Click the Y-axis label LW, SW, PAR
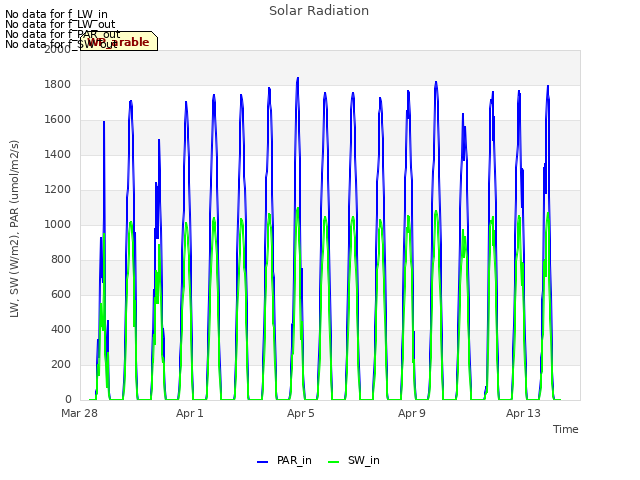The height and width of the screenshot is (480, 640). click(14, 229)
